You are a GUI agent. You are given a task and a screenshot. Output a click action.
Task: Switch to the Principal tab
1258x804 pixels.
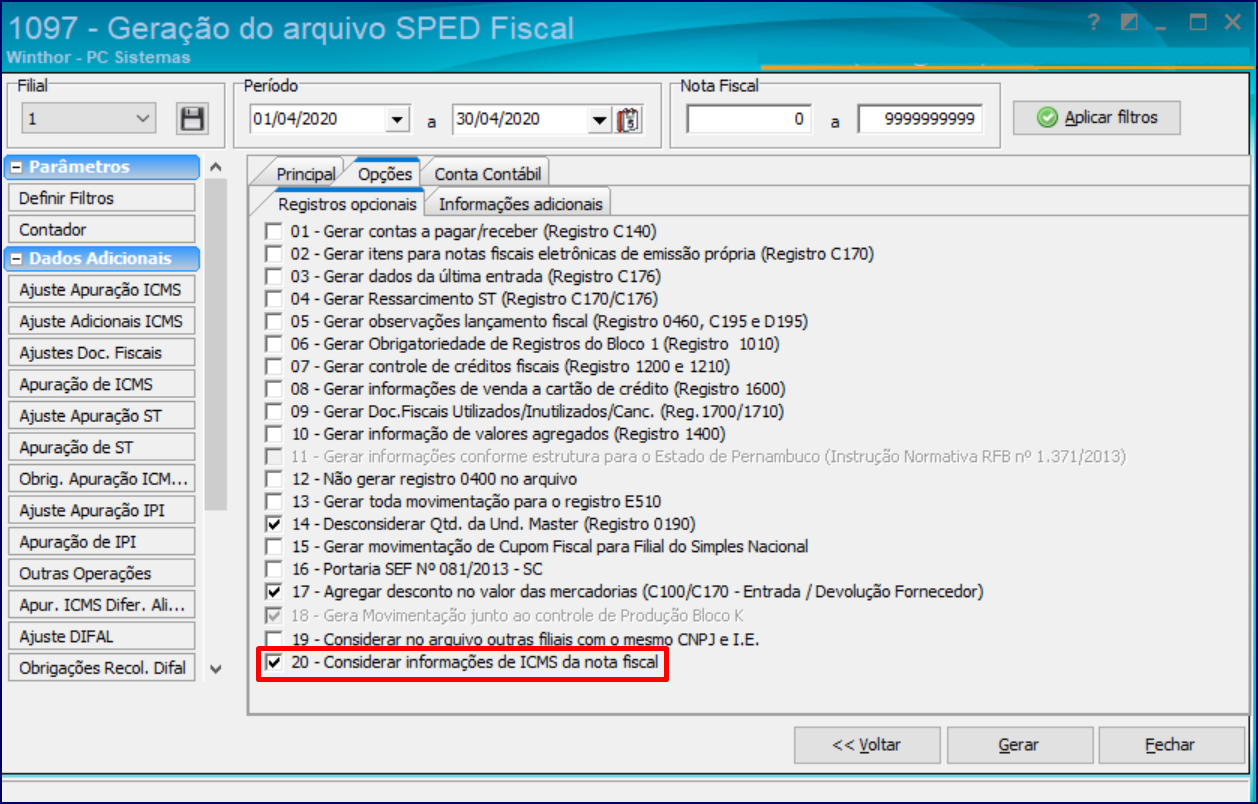pyautogui.click(x=305, y=174)
